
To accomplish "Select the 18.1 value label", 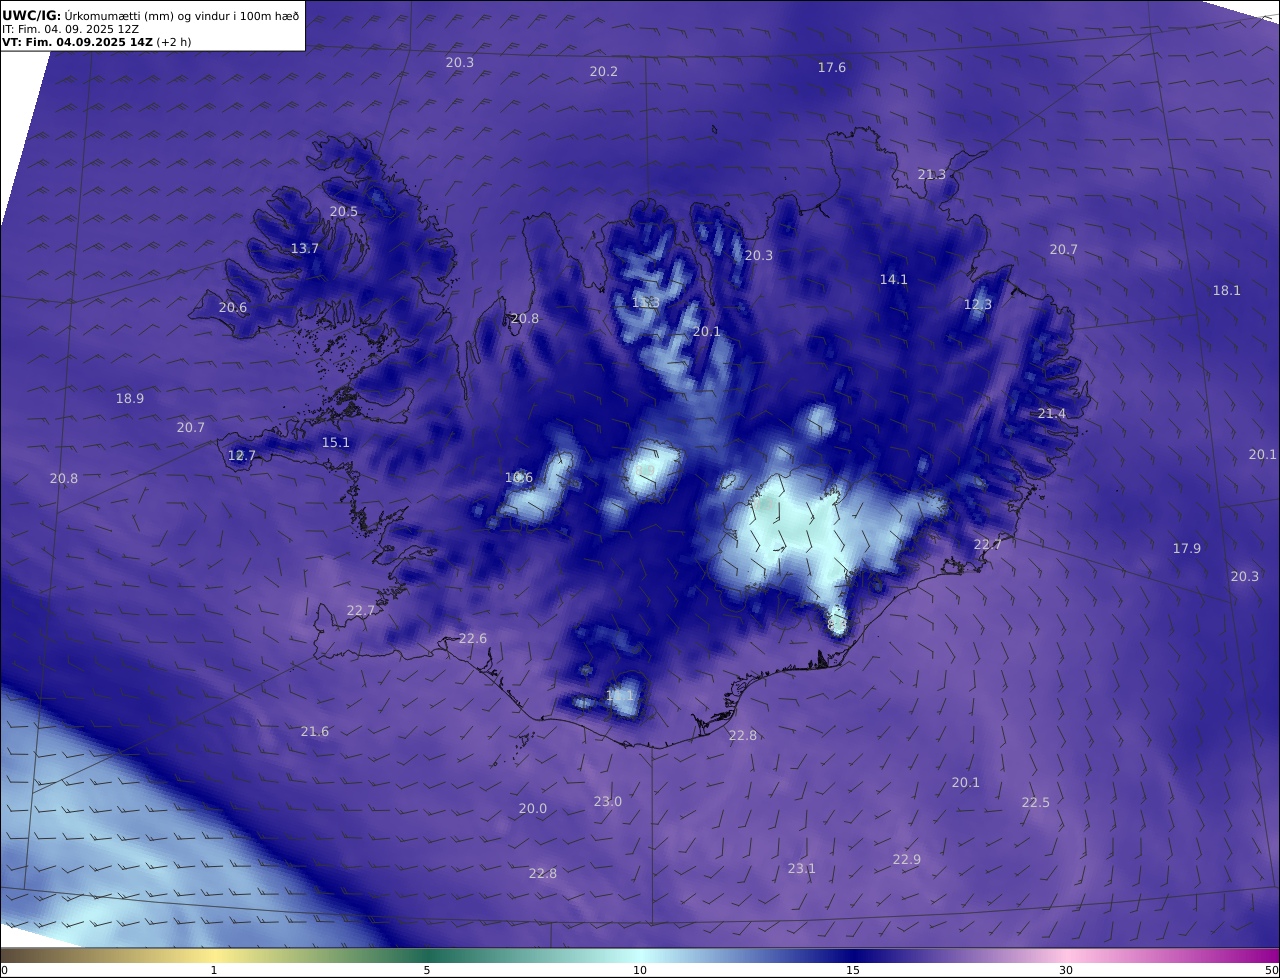I will pos(1226,291).
